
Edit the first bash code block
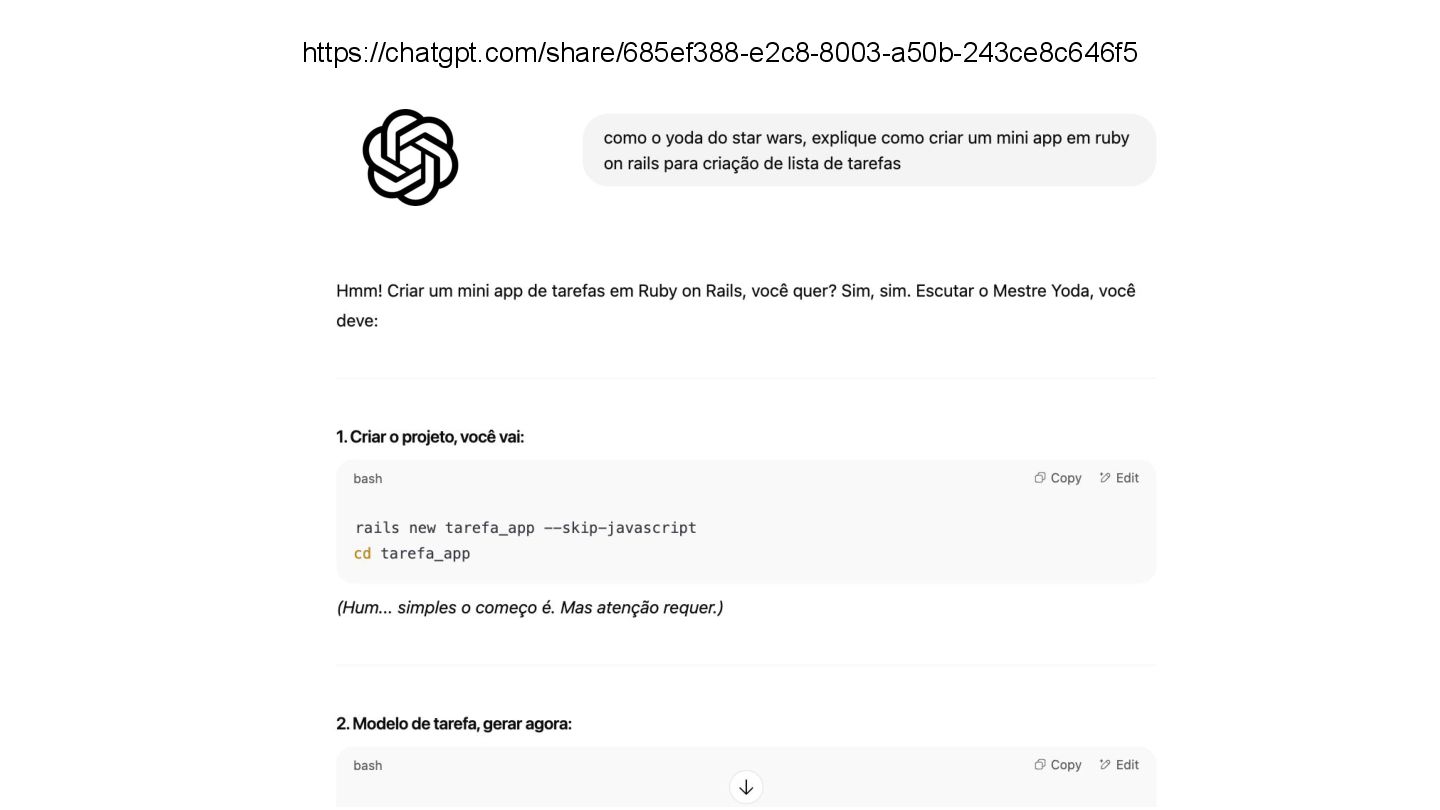[1119, 478]
